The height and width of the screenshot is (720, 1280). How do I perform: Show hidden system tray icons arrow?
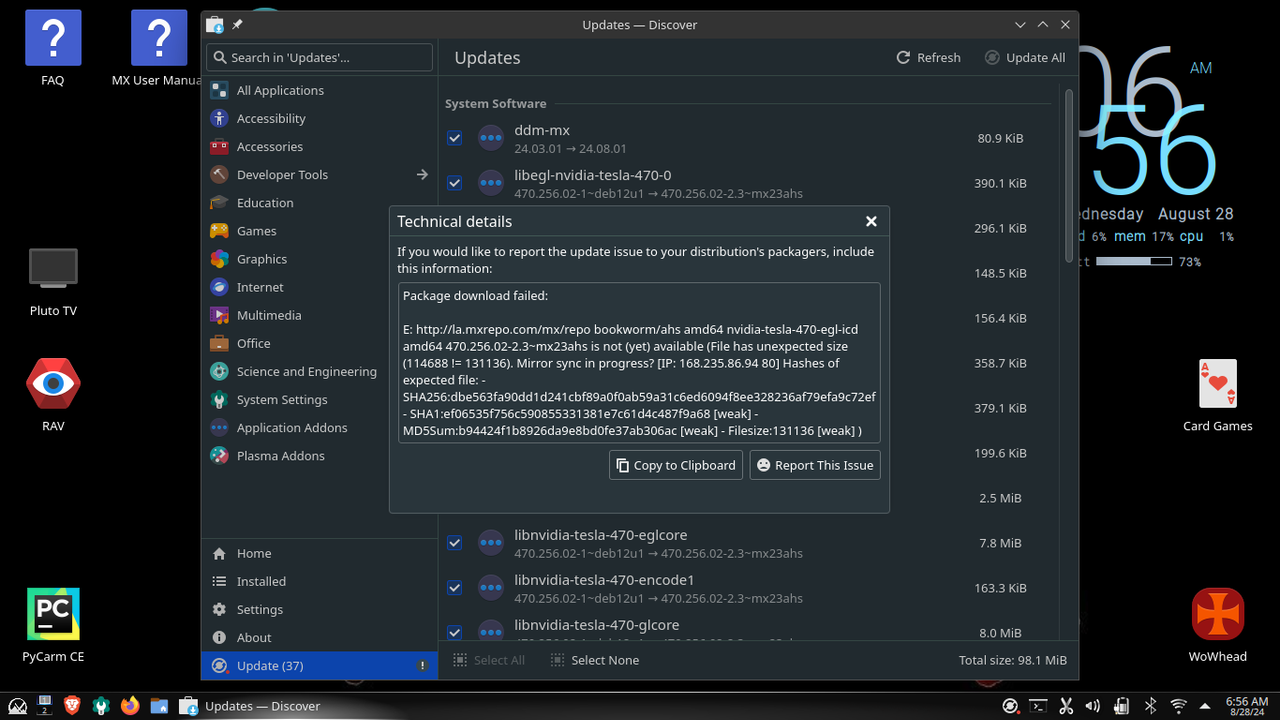click(x=1204, y=706)
